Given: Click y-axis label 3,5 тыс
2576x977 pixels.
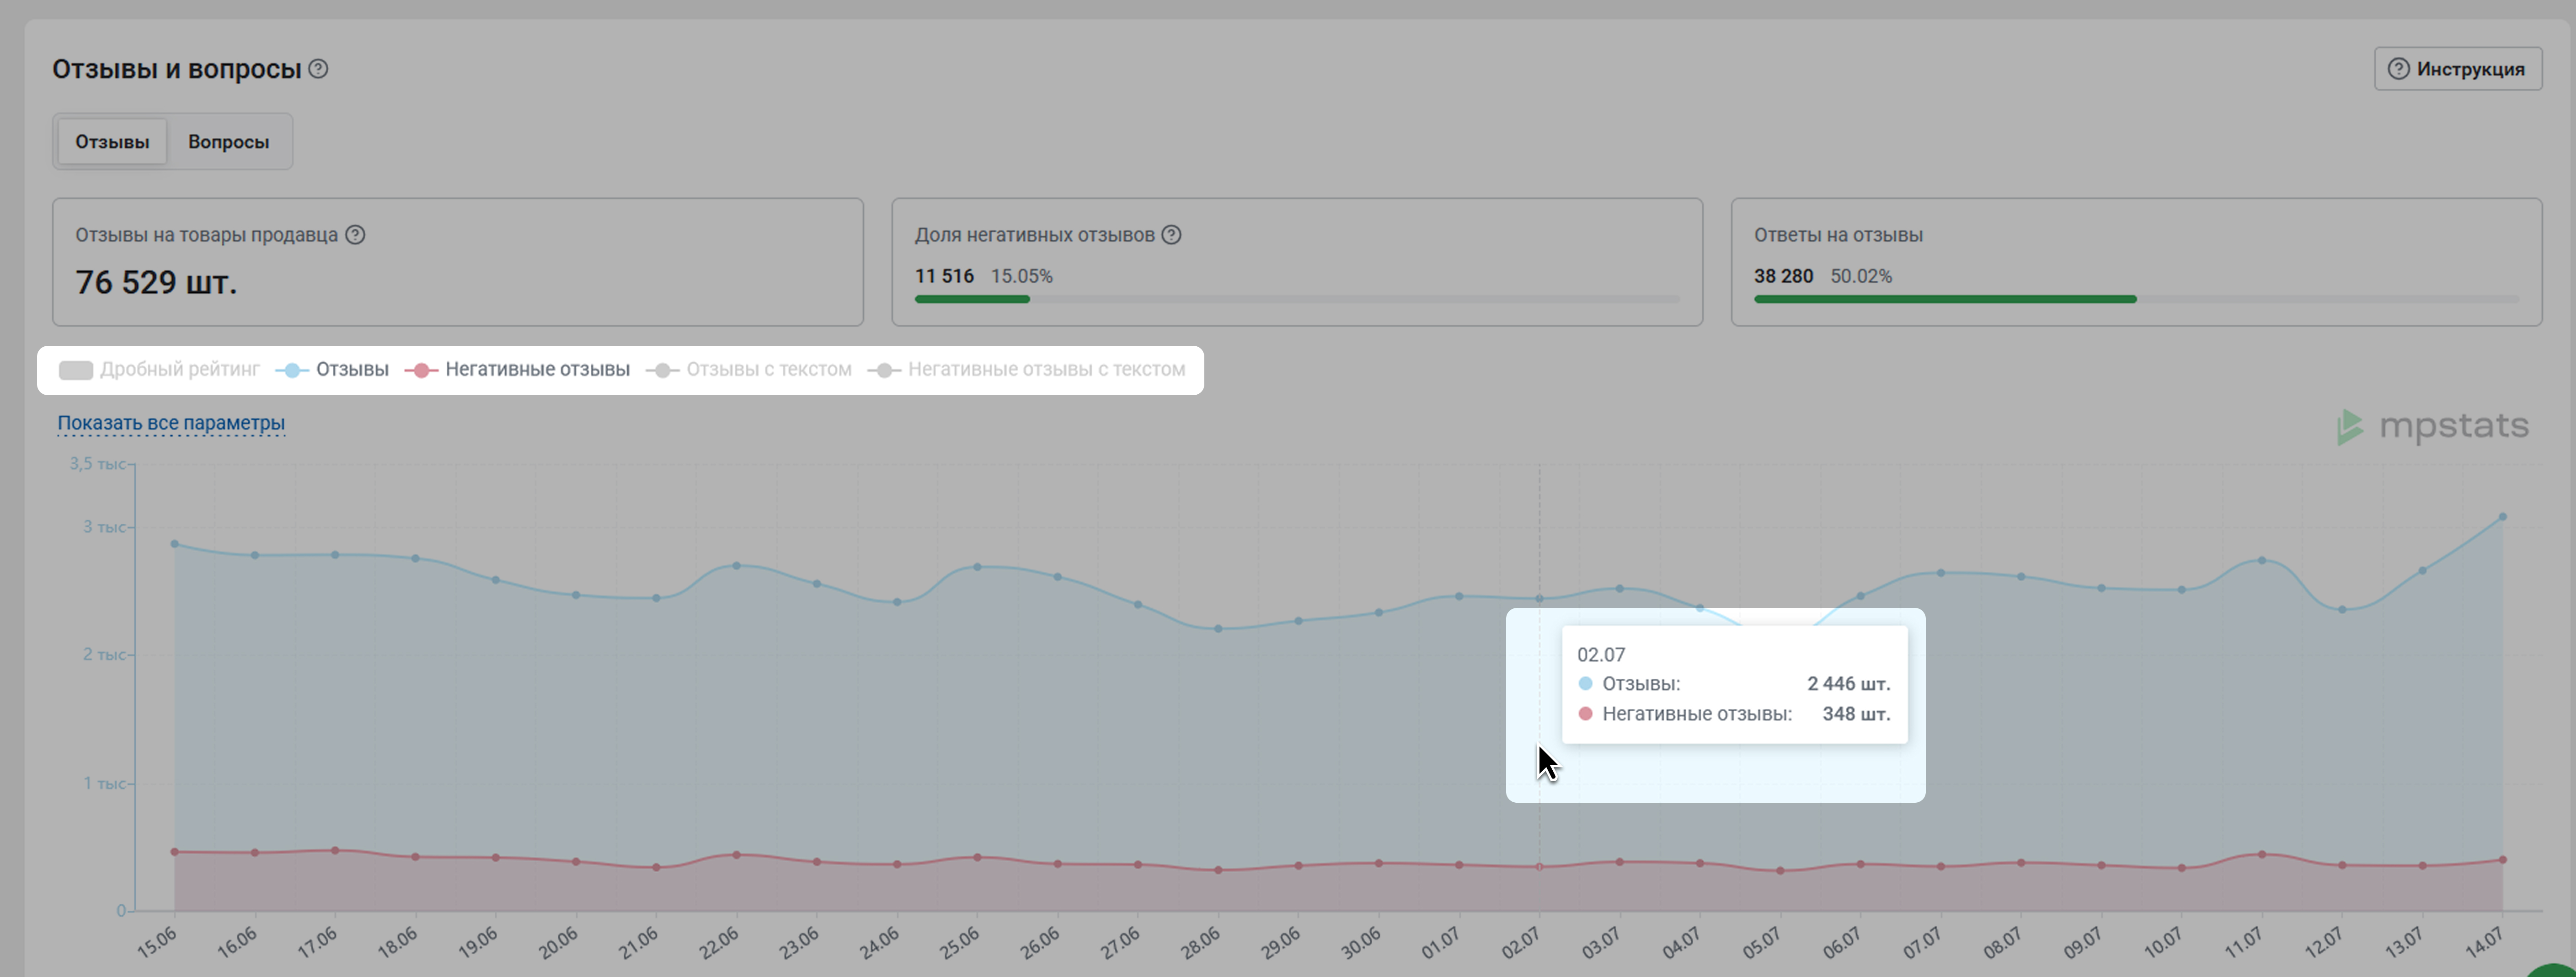Looking at the screenshot, I should [x=97, y=464].
